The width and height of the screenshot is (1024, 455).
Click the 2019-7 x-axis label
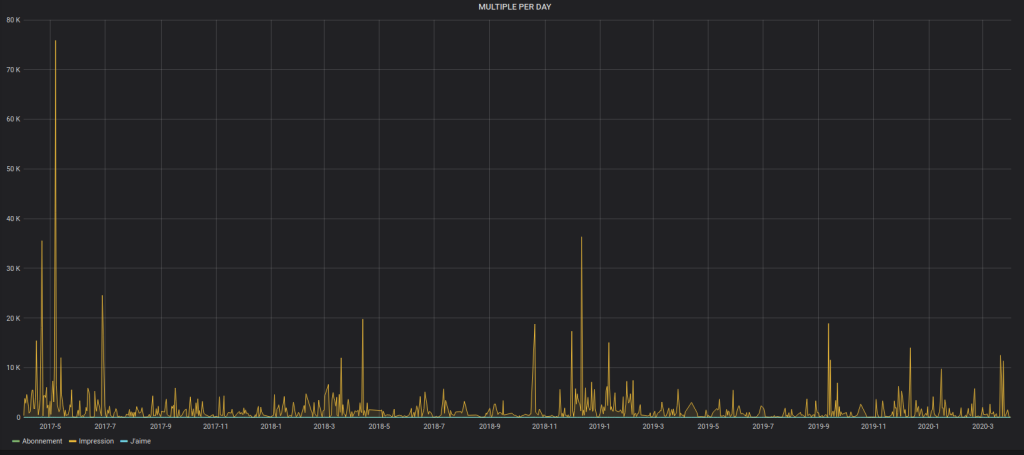pyautogui.click(x=764, y=426)
